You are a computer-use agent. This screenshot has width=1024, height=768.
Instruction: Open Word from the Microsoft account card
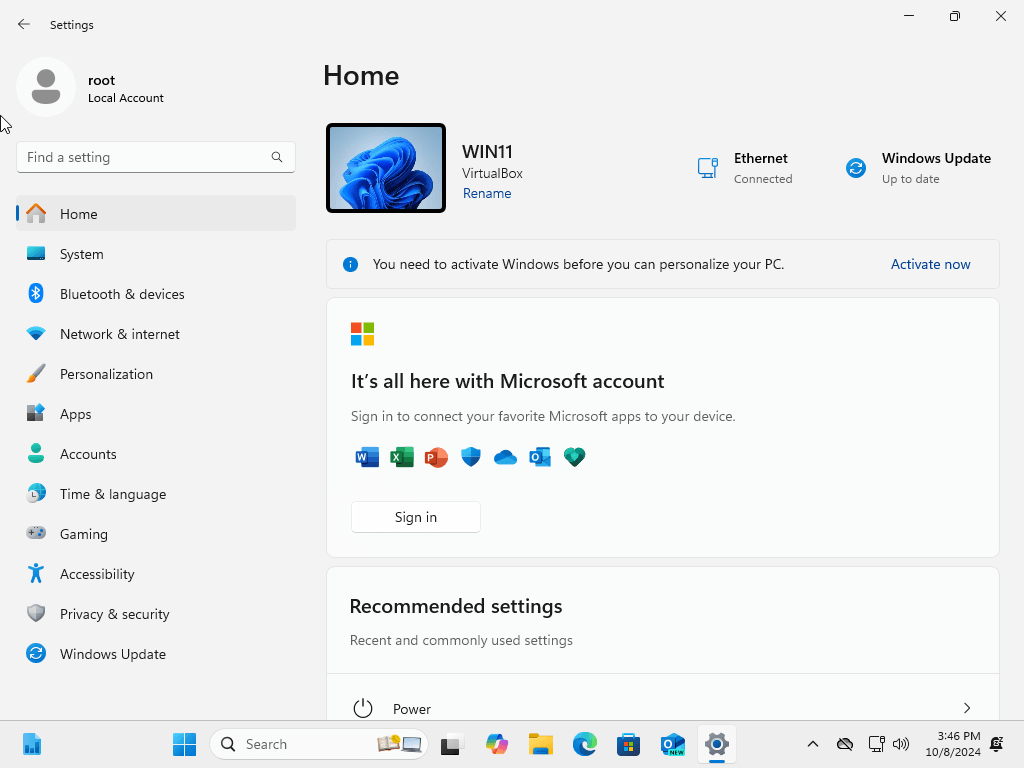click(367, 457)
